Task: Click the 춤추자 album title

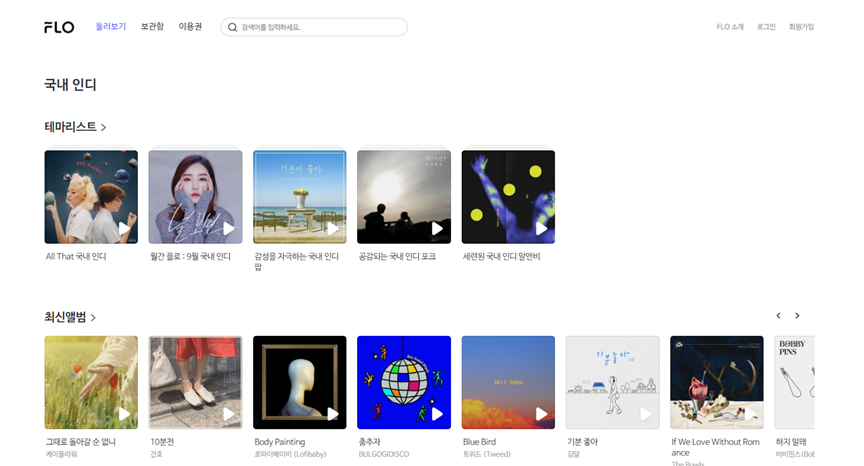Action: point(370,442)
